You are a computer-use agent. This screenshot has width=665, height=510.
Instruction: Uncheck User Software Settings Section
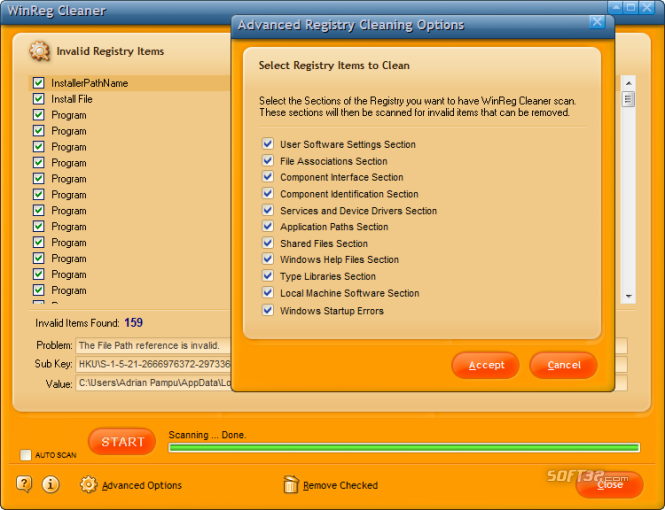(268, 143)
